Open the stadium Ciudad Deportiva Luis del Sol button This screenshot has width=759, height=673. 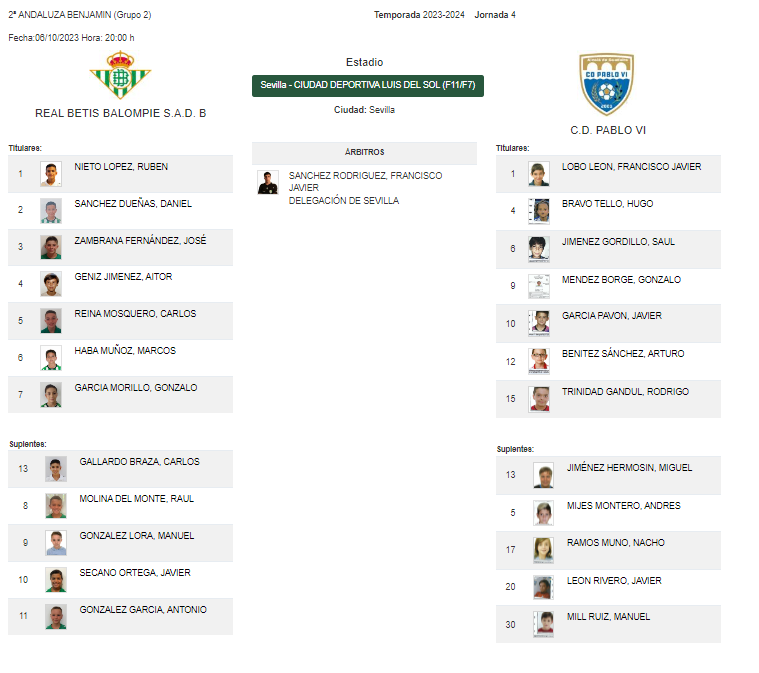(367, 86)
